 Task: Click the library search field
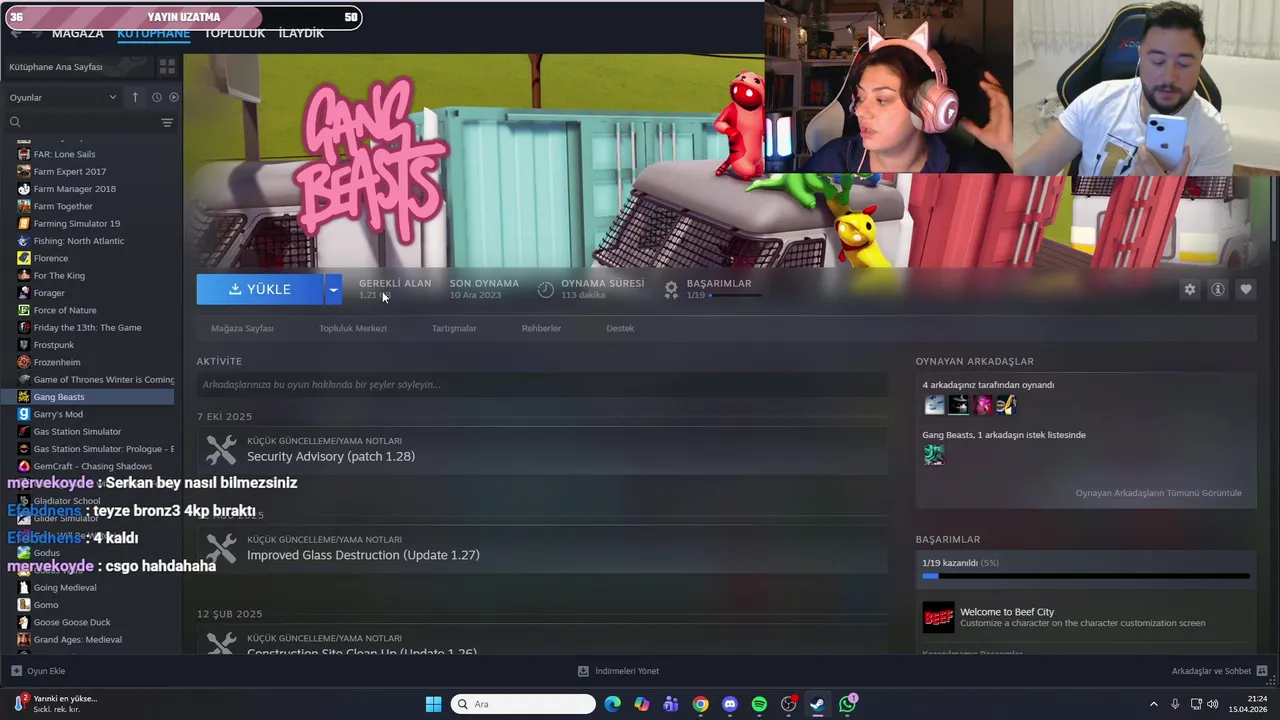[80, 122]
